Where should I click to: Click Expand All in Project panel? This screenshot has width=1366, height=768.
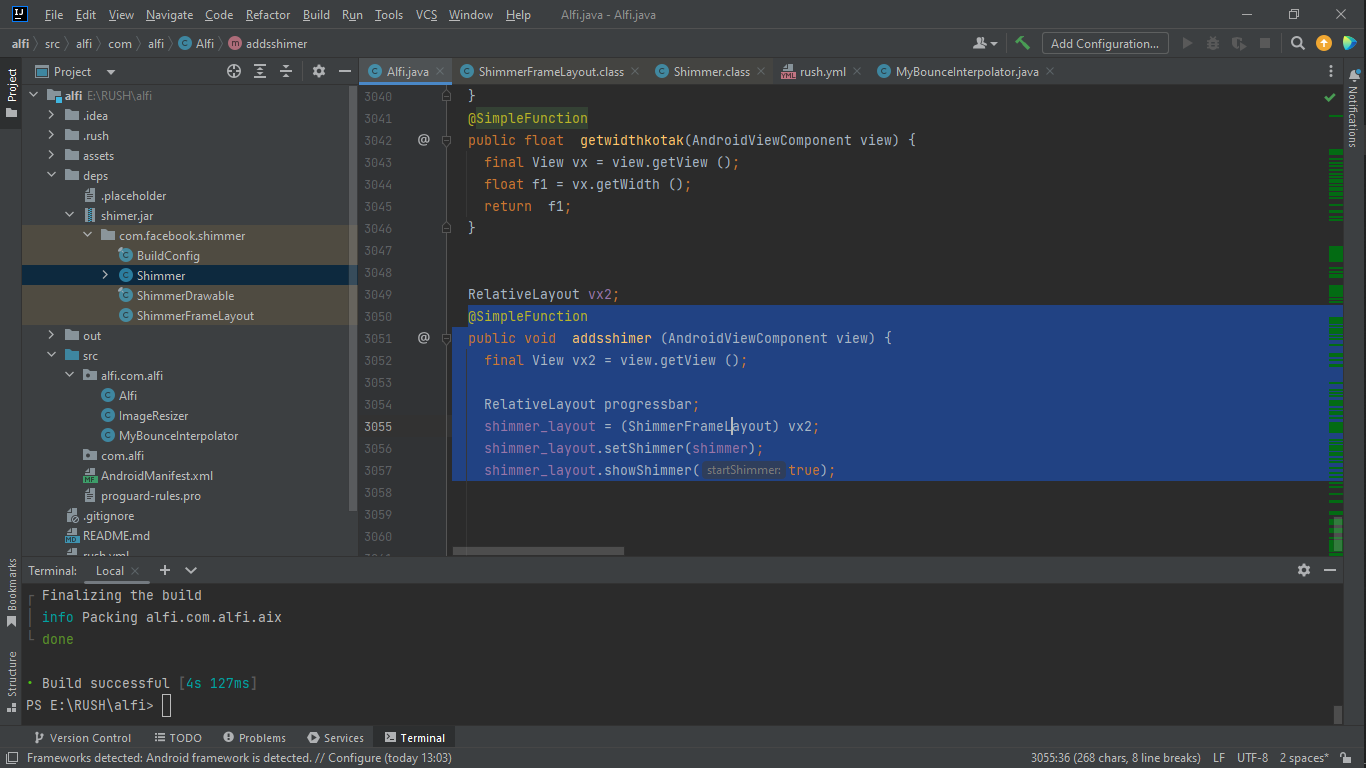coord(260,71)
